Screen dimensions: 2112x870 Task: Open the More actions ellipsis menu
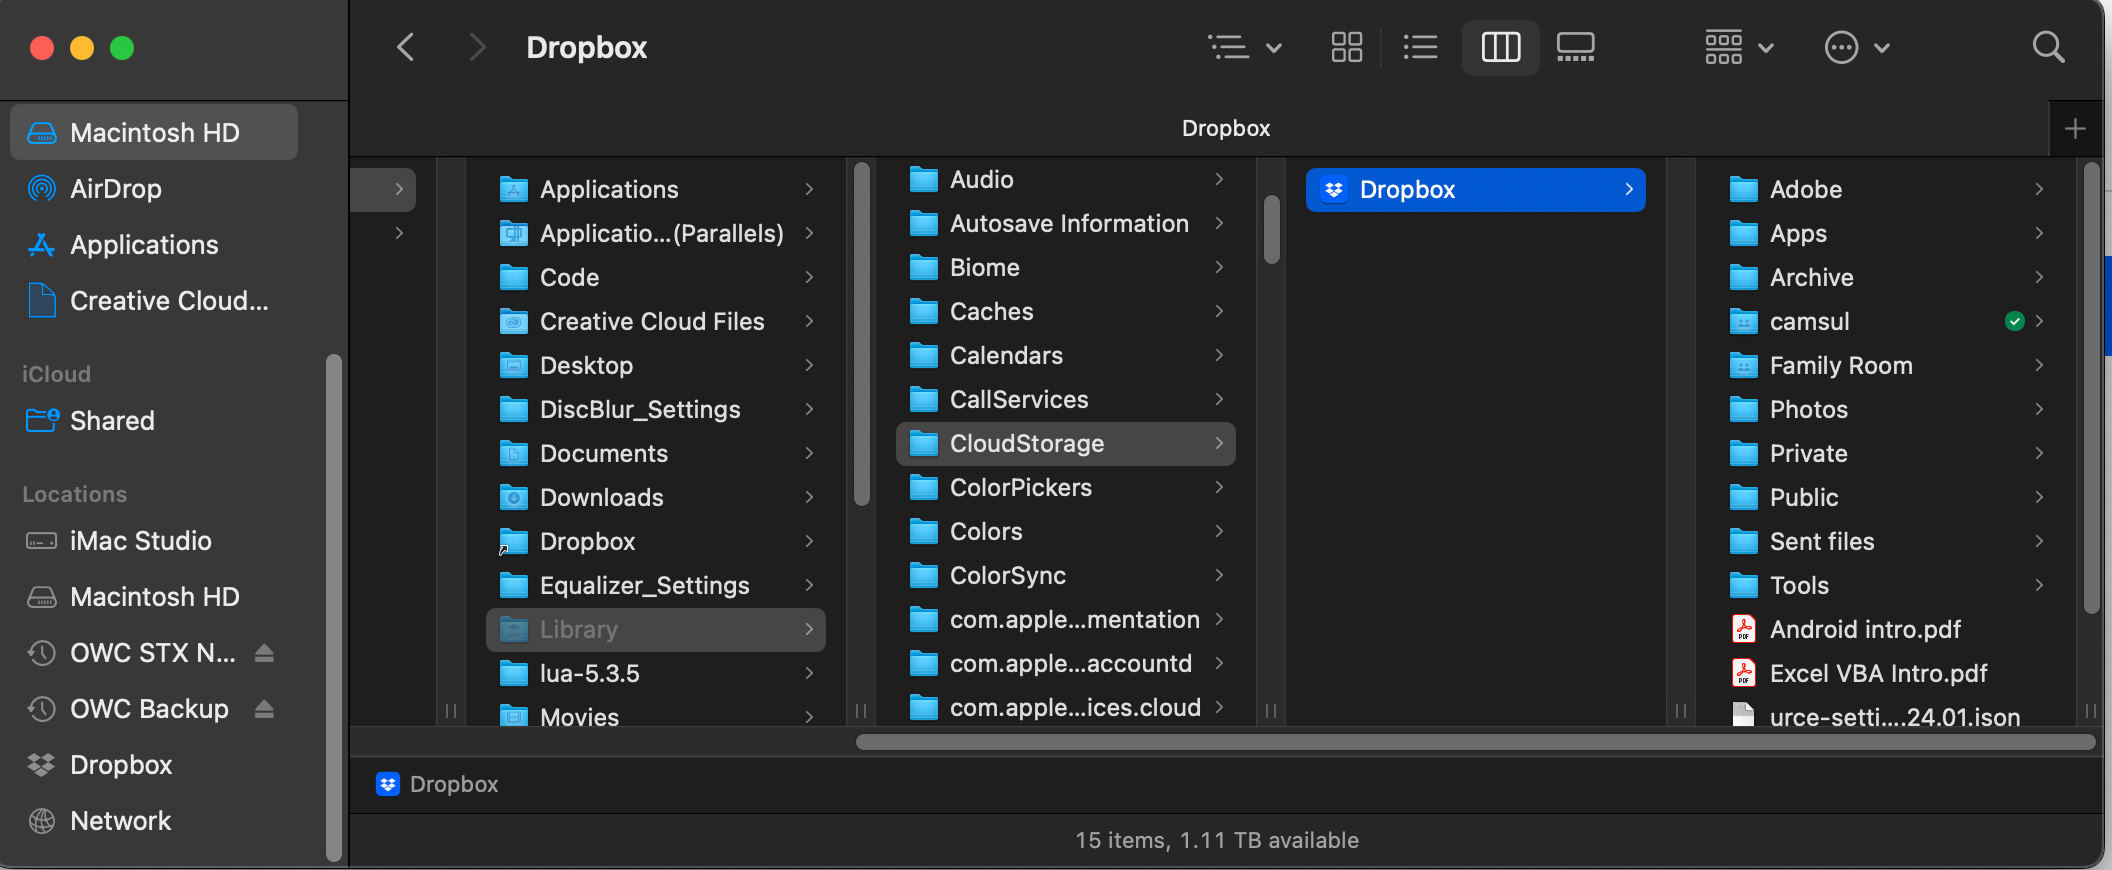point(1857,47)
